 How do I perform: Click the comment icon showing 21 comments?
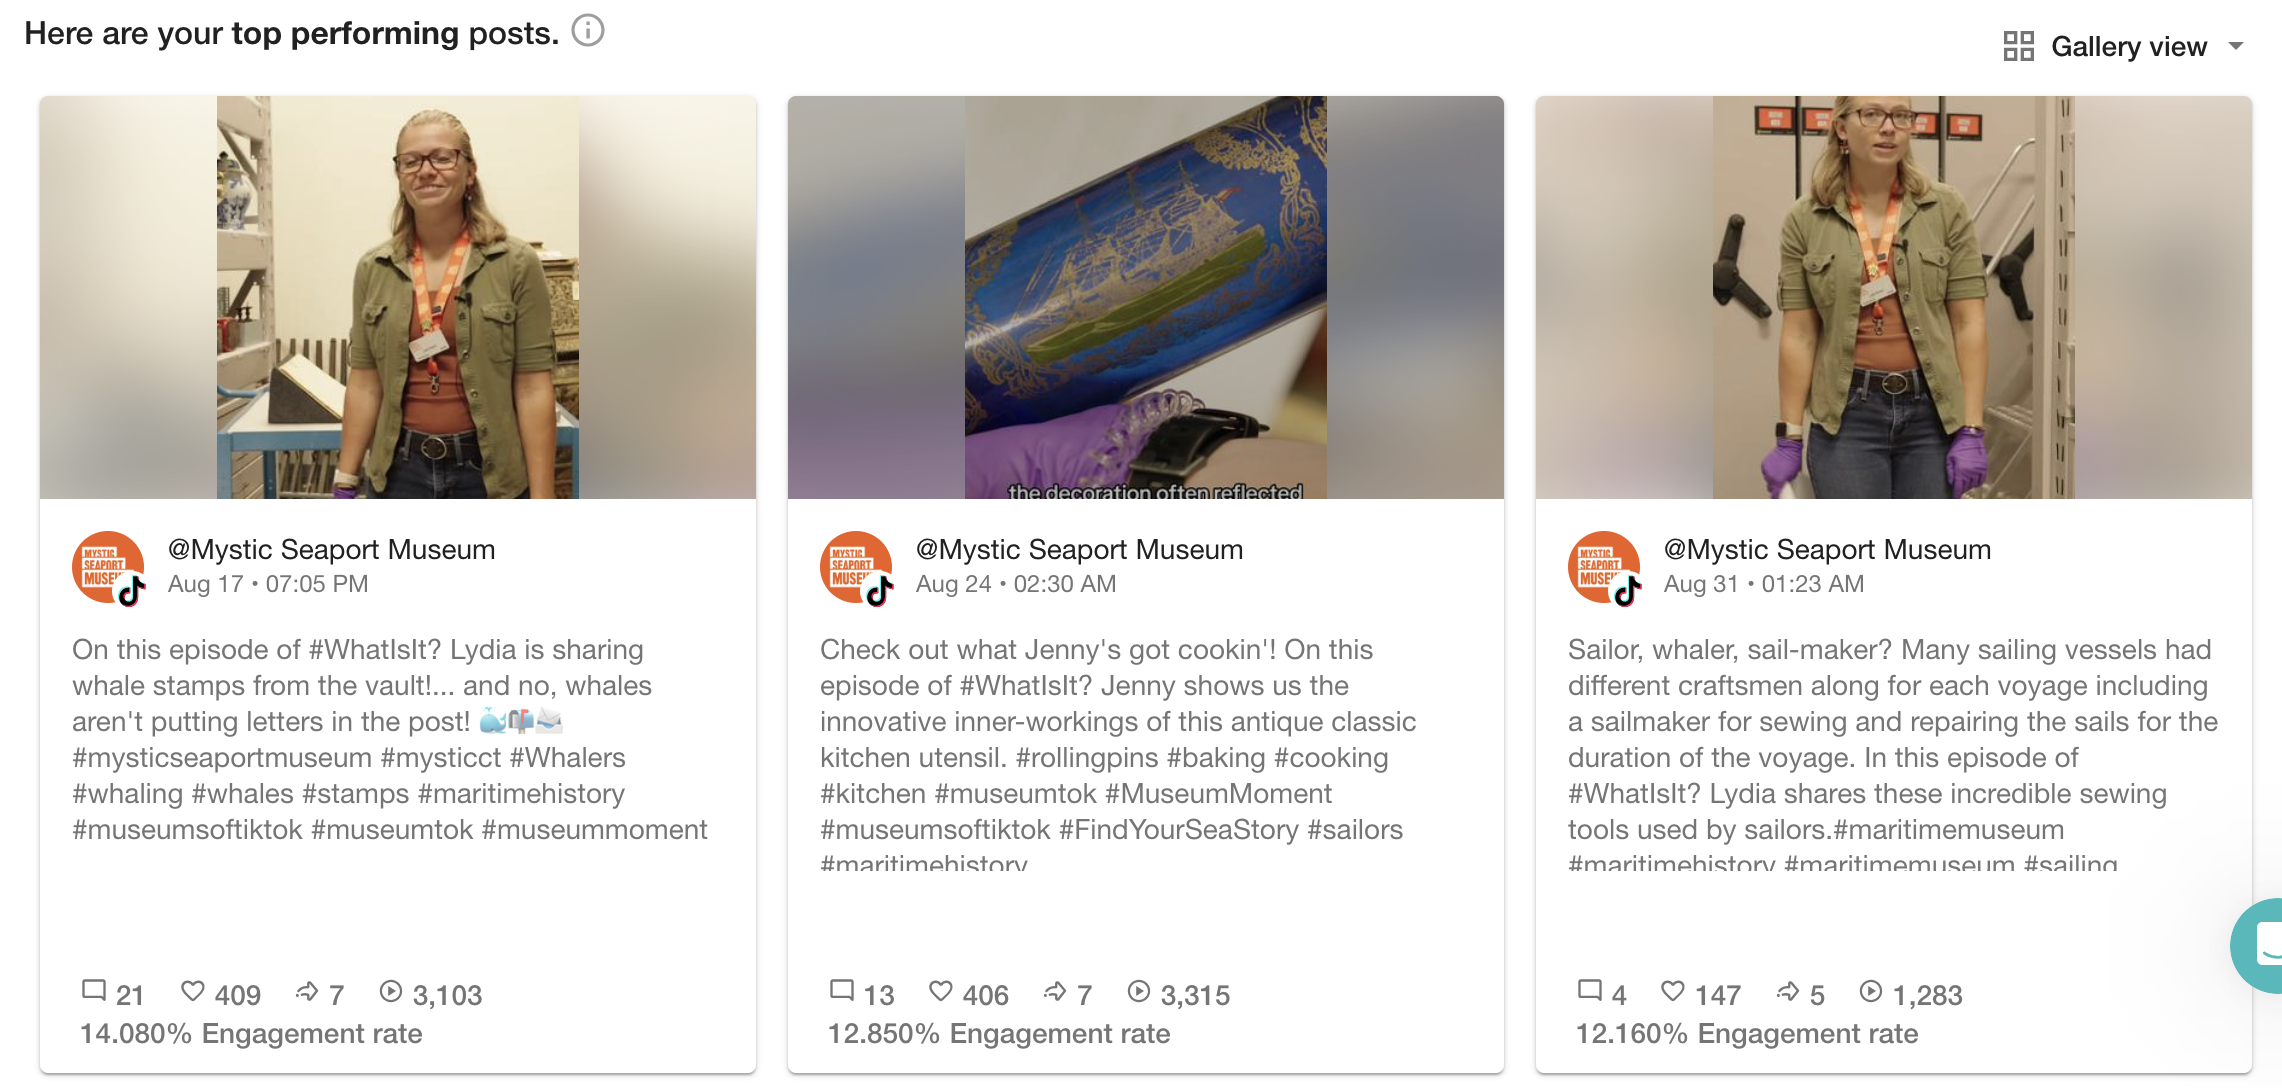(94, 991)
